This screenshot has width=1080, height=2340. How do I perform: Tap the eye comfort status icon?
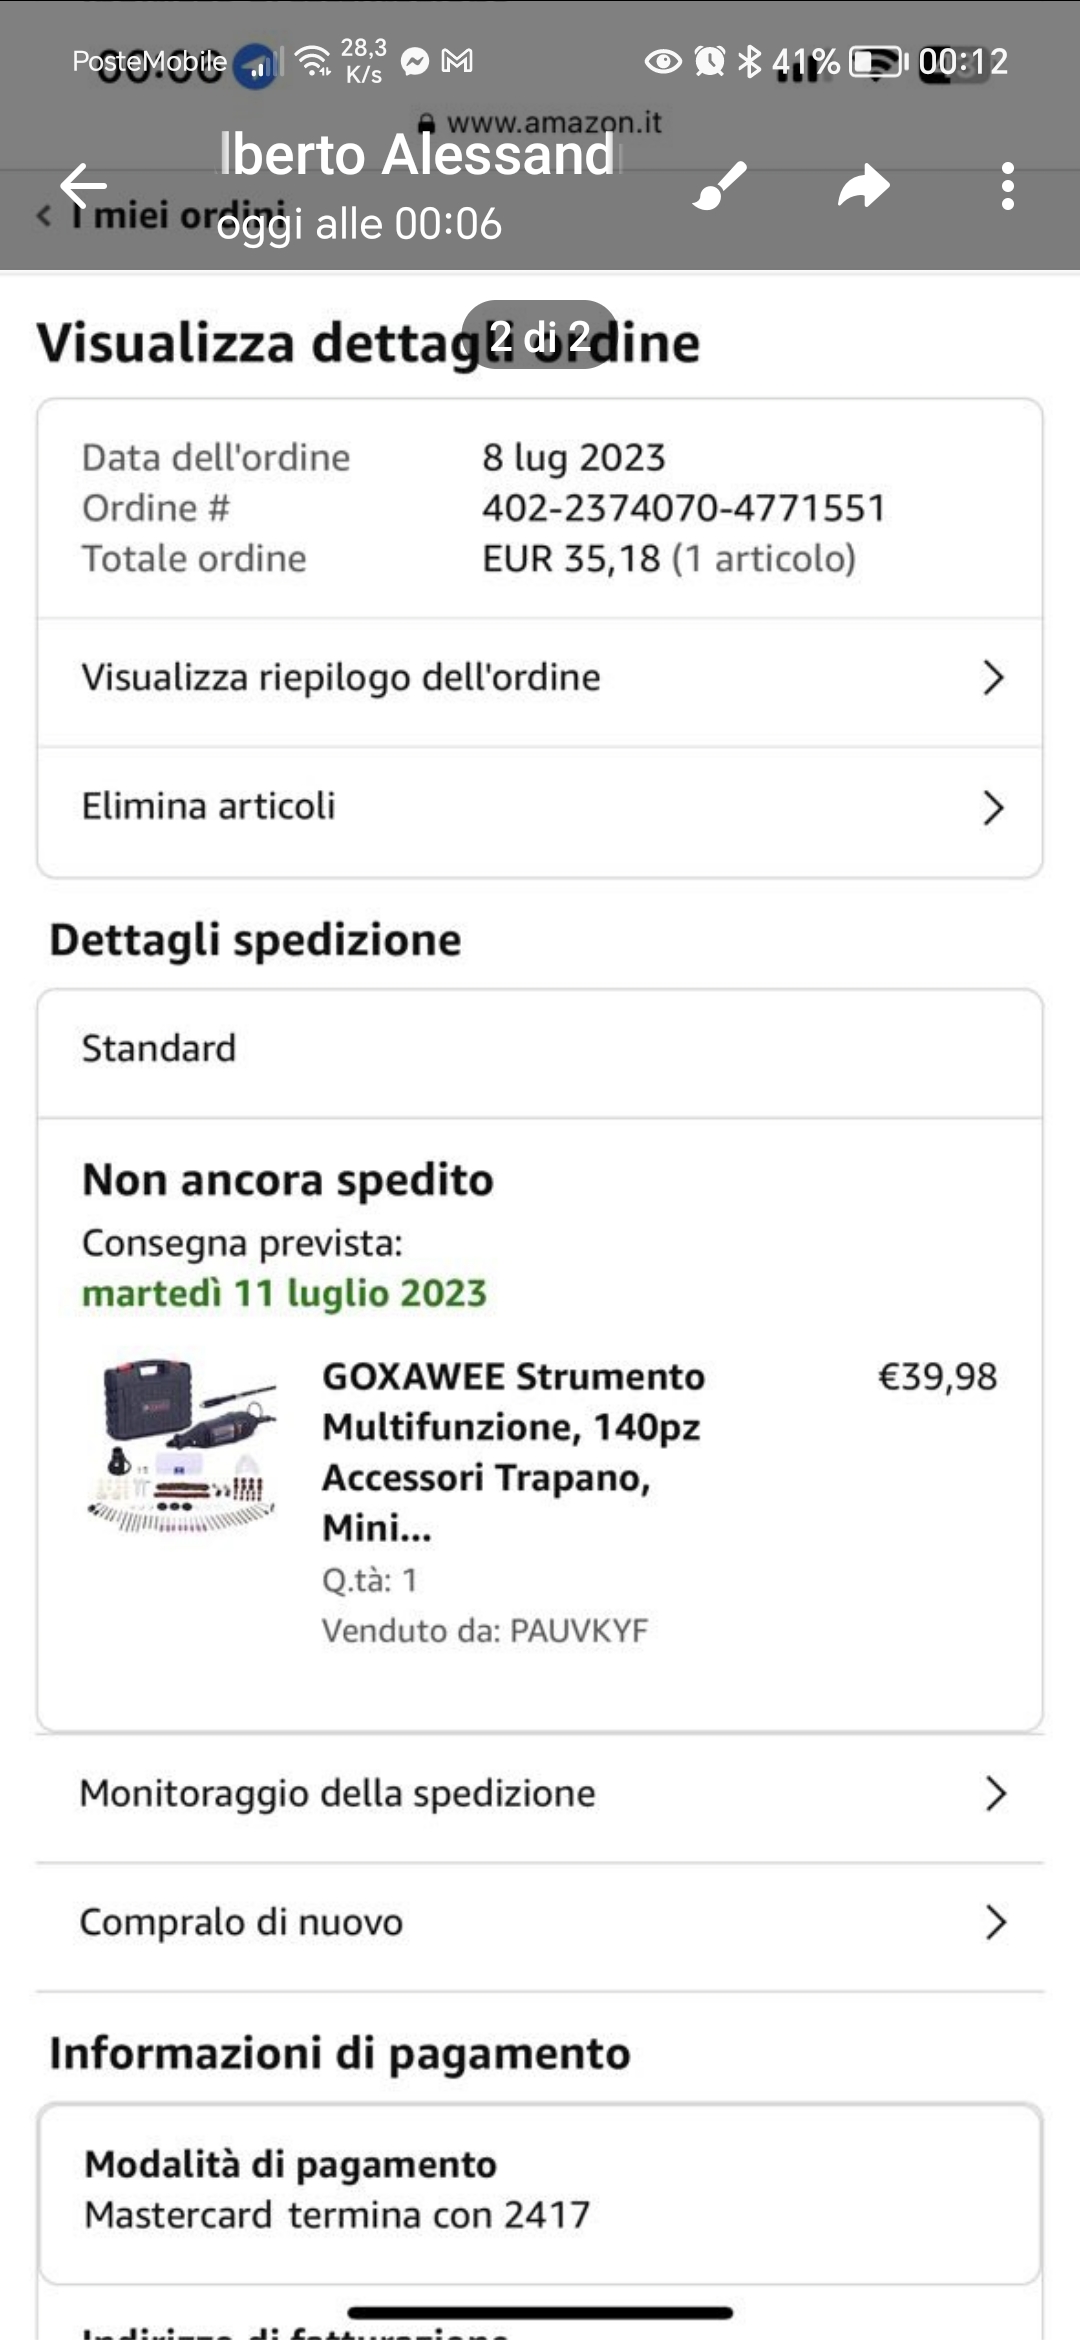(662, 62)
